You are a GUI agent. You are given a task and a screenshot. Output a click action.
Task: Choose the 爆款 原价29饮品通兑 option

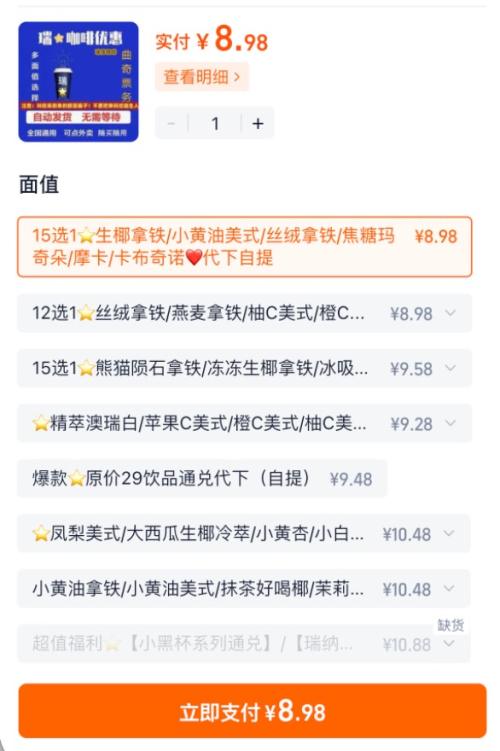tap(202, 478)
